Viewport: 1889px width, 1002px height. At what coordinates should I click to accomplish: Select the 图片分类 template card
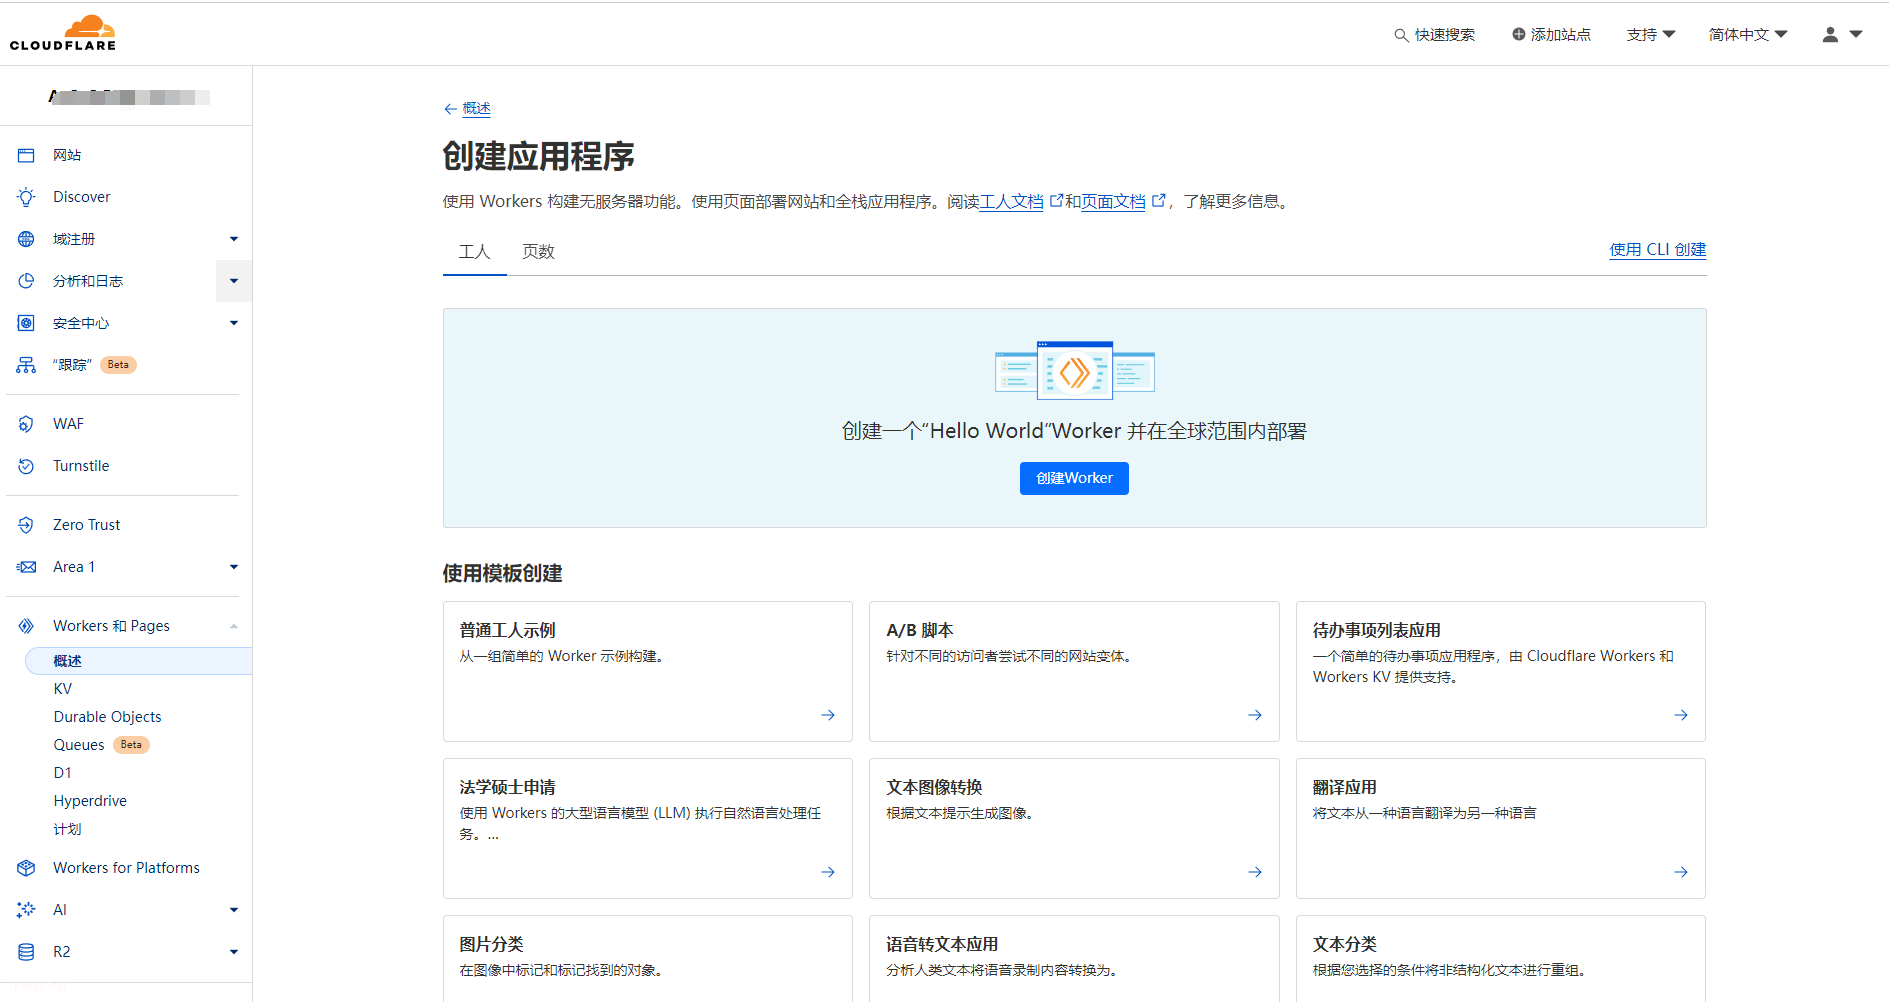click(648, 958)
